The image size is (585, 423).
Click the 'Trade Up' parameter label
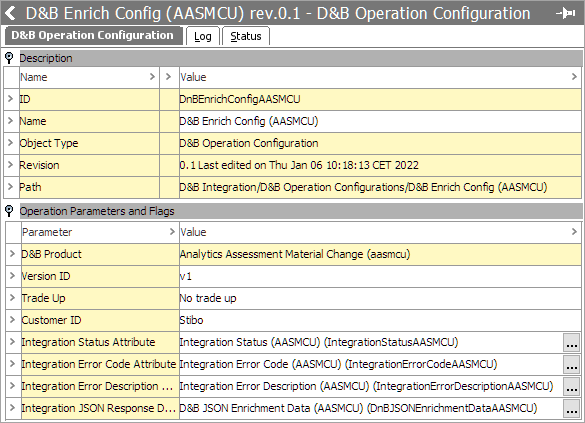[x=43, y=298]
